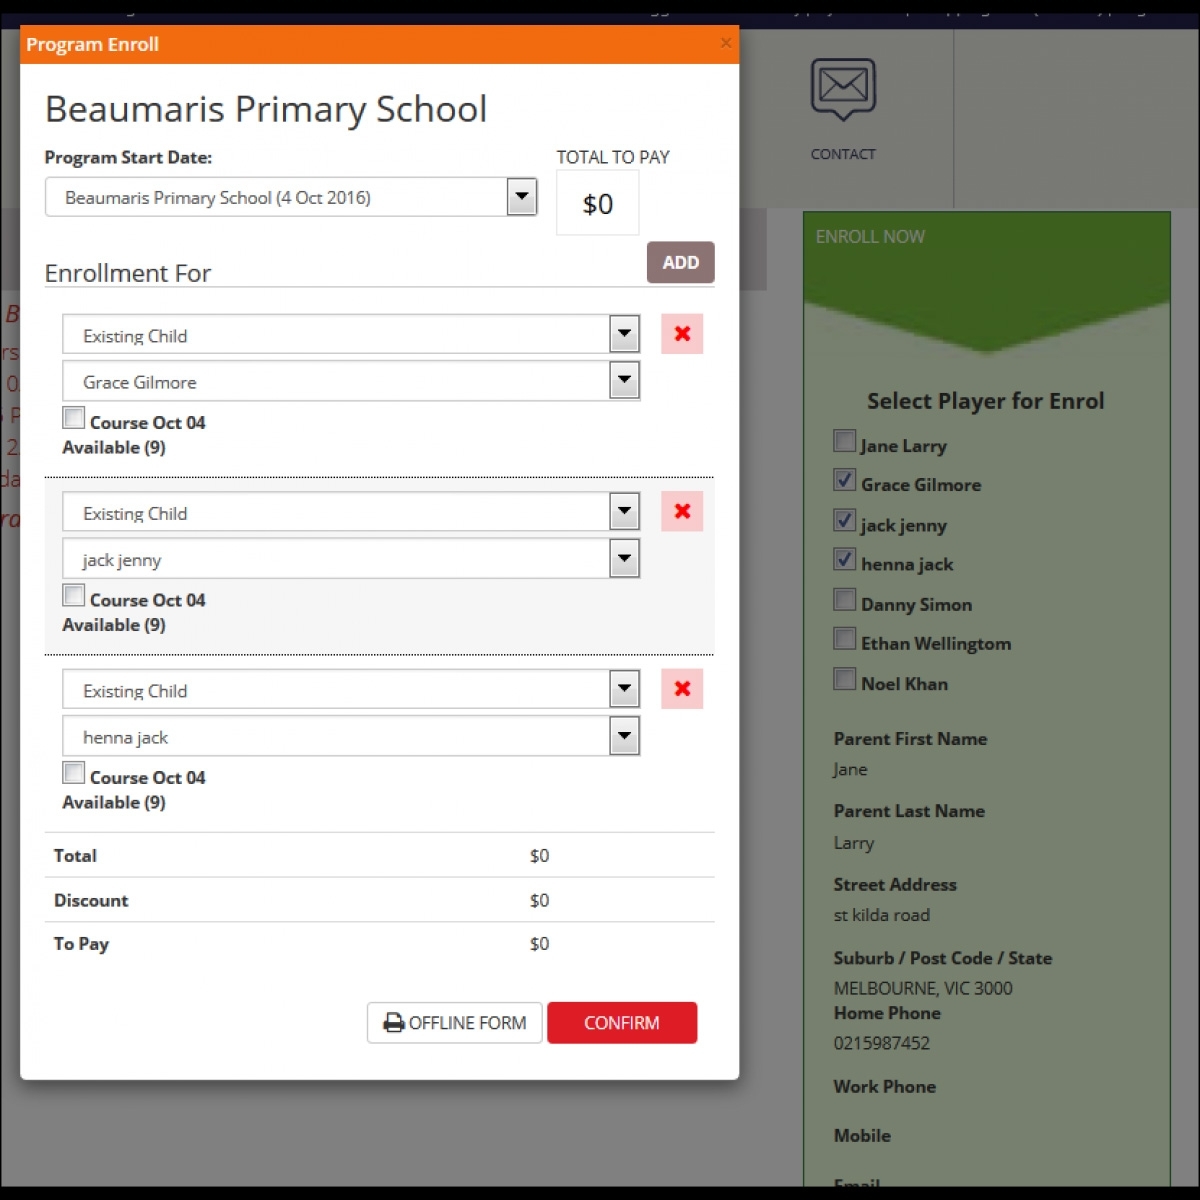Image resolution: width=1200 pixels, height=1200 pixels.
Task: Remove Grace Gilmore enrollment with red X
Action: pos(682,334)
